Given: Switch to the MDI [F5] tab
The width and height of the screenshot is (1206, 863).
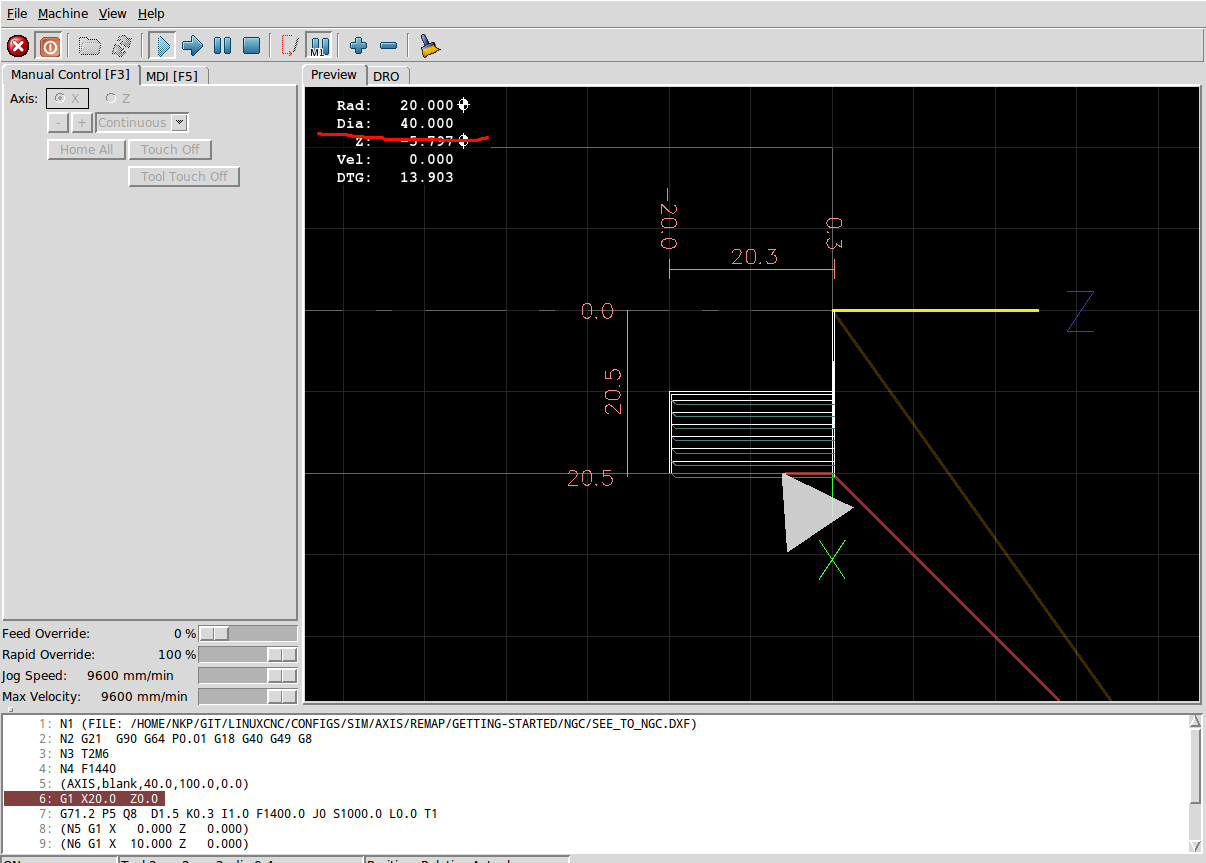Looking at the screenshot, I should point(172,76).
